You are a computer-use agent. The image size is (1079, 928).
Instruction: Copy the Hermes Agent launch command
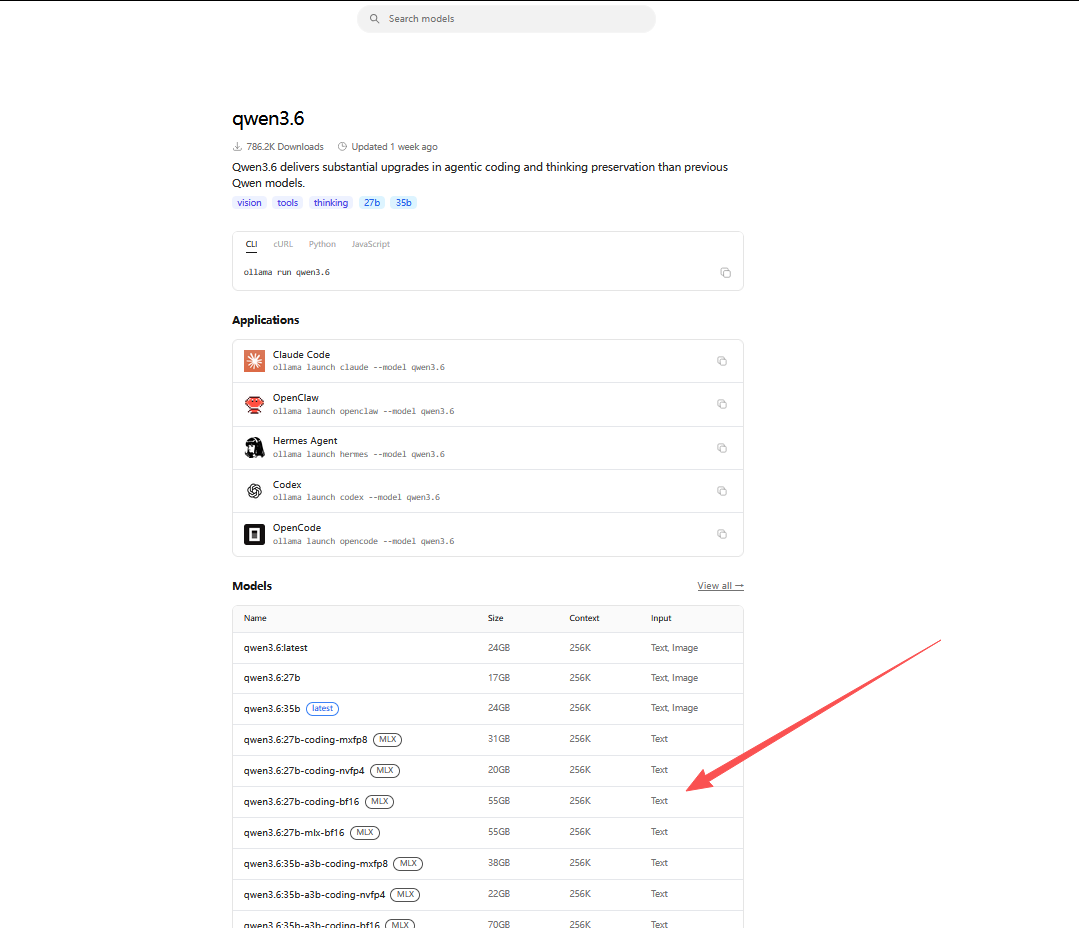coord(722,448)
